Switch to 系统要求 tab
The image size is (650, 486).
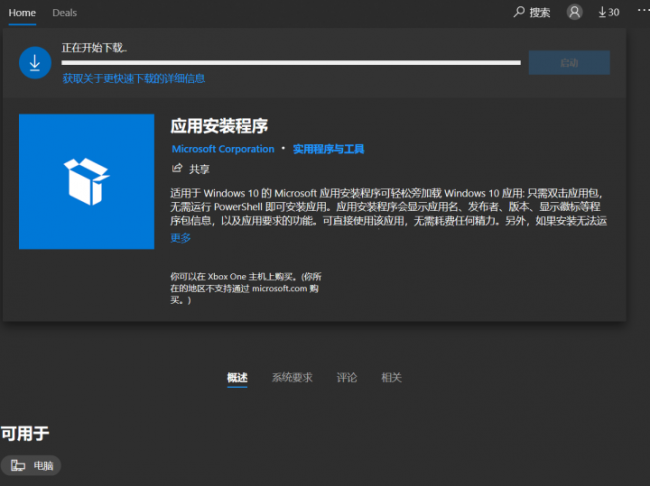[292, 377]
